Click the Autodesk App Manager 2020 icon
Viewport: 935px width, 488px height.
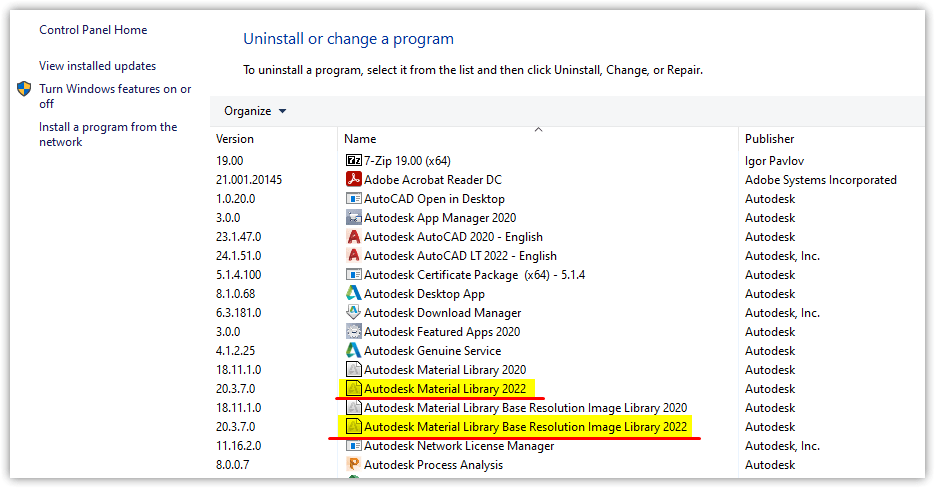point(354,217)
